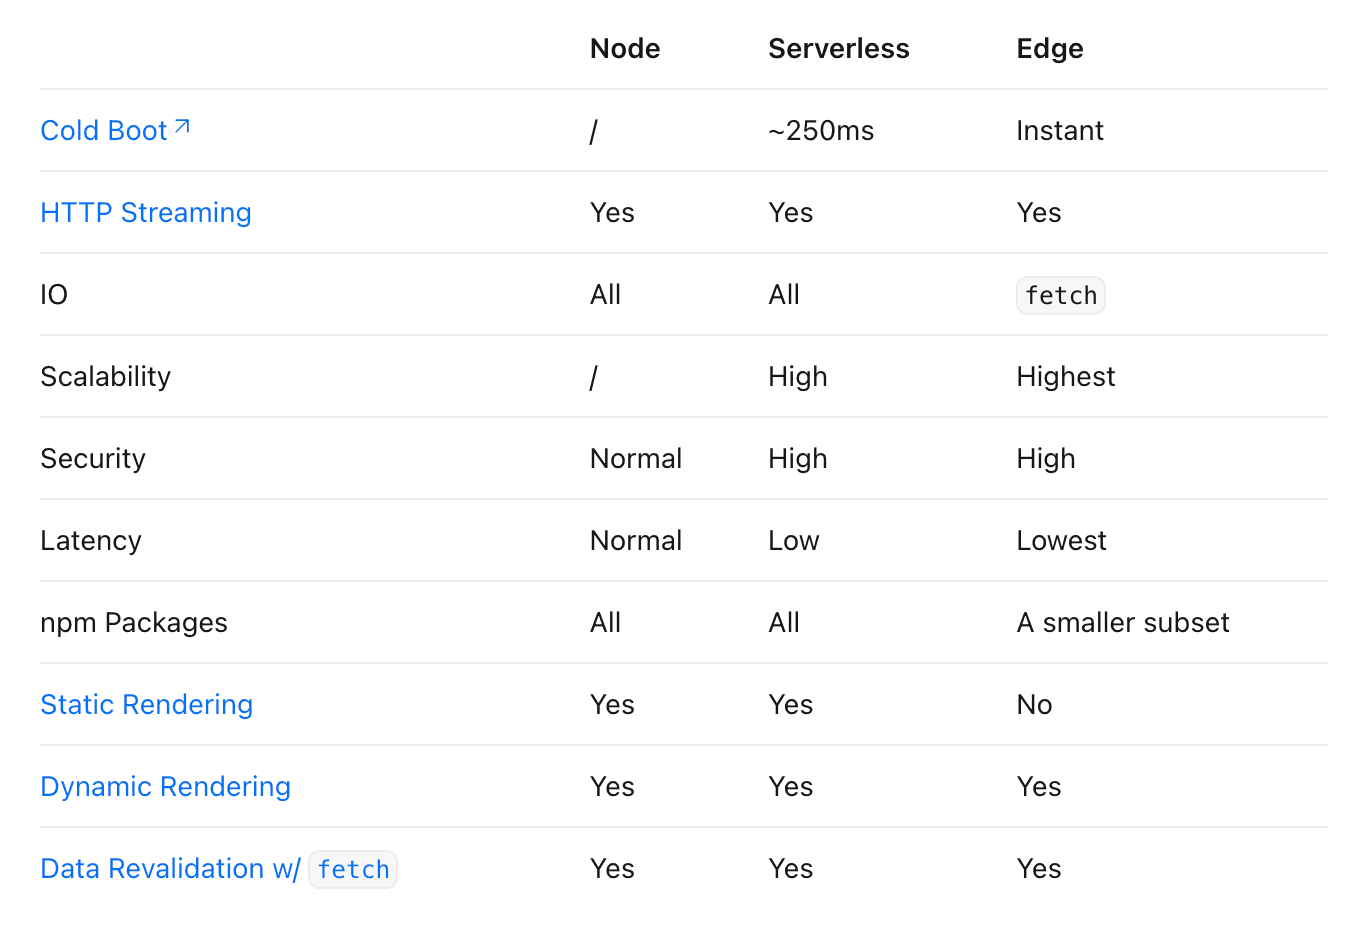Image resolution: width=1366 pixels, height=950 pixels.
Task: Open the HTTP Streaming link
Action: point(146,213)
